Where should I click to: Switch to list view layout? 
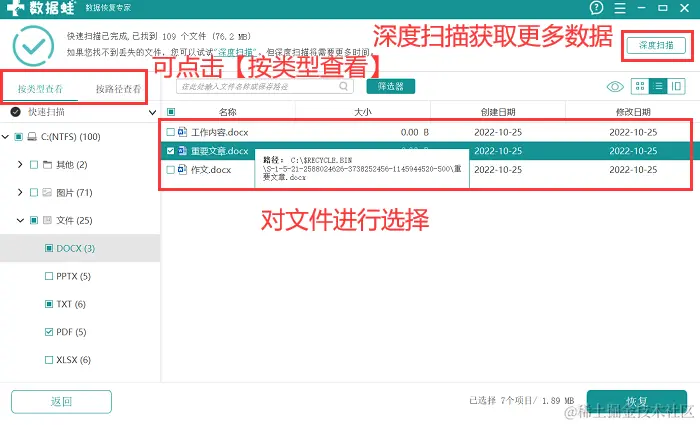(658, 86)
